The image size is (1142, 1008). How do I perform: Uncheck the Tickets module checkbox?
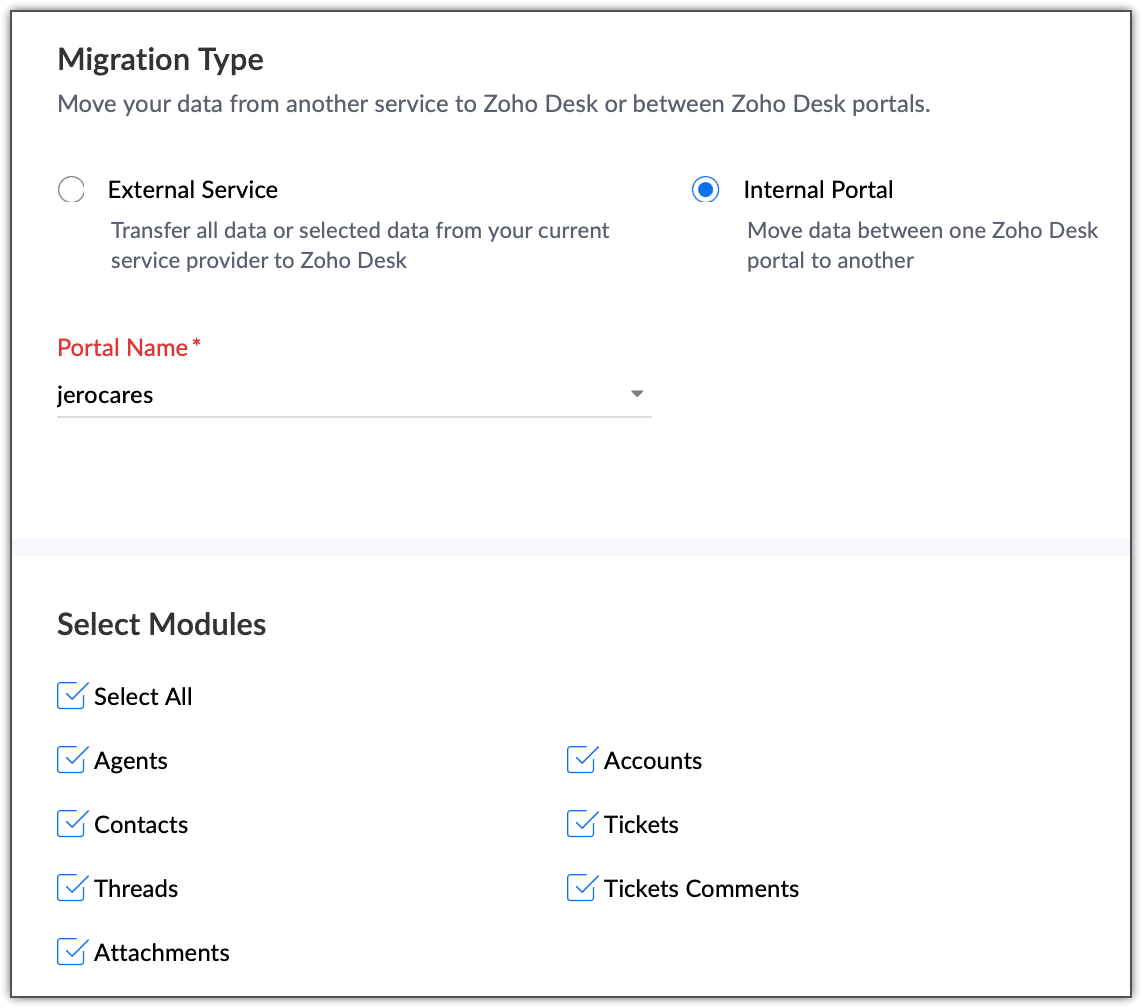[581, 824]
